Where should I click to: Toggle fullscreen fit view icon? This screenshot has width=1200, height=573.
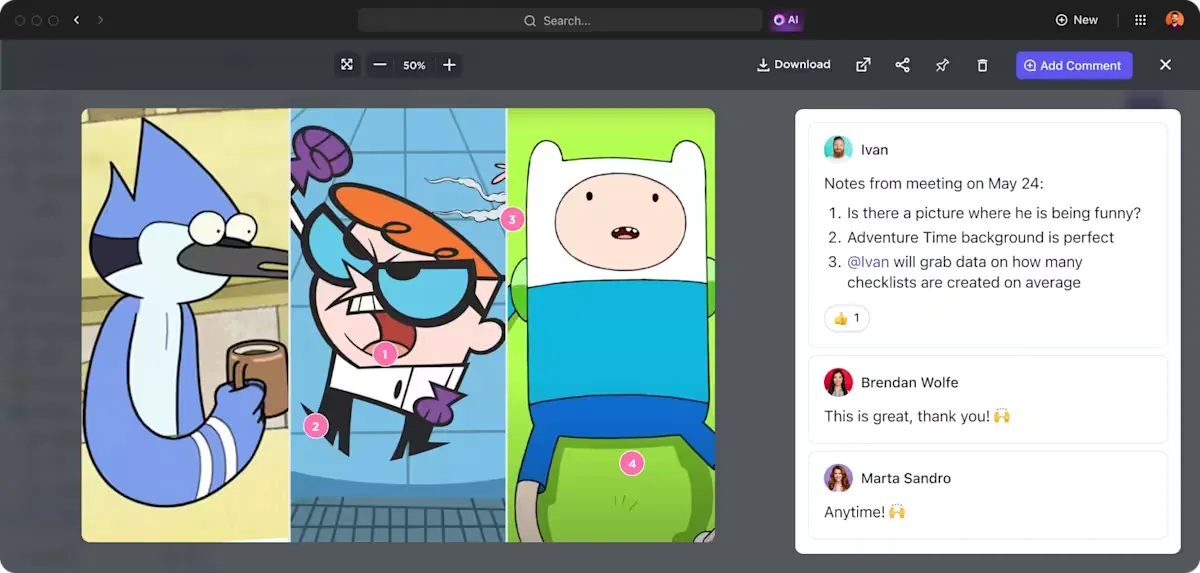click(x=347, y=65)
